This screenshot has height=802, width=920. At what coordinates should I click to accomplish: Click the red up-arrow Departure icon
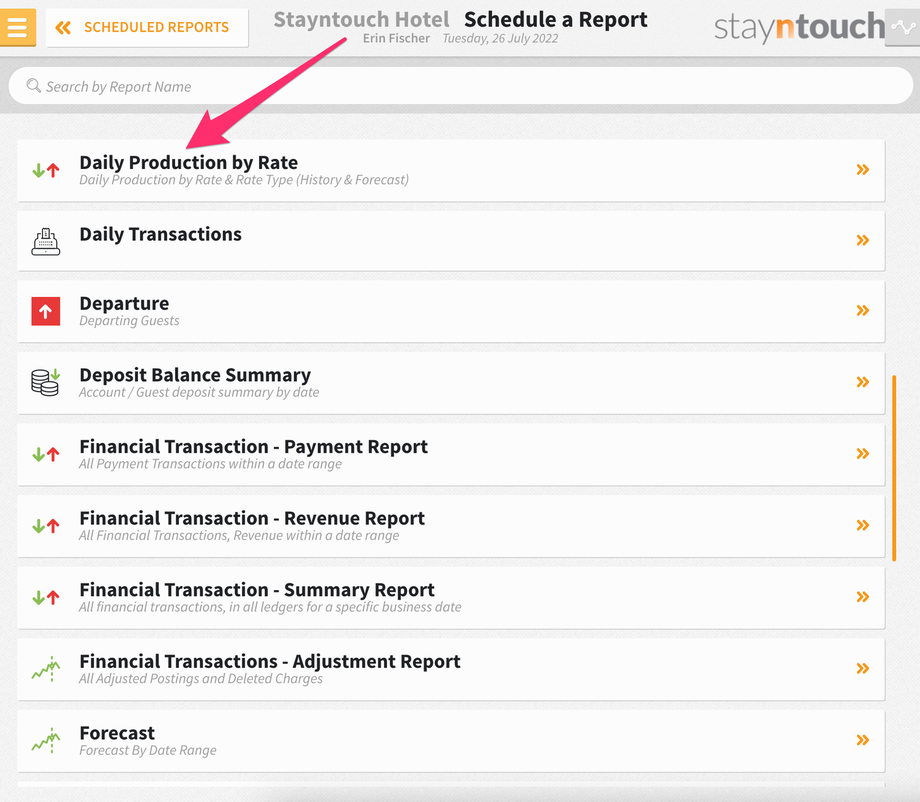[46, 311]
